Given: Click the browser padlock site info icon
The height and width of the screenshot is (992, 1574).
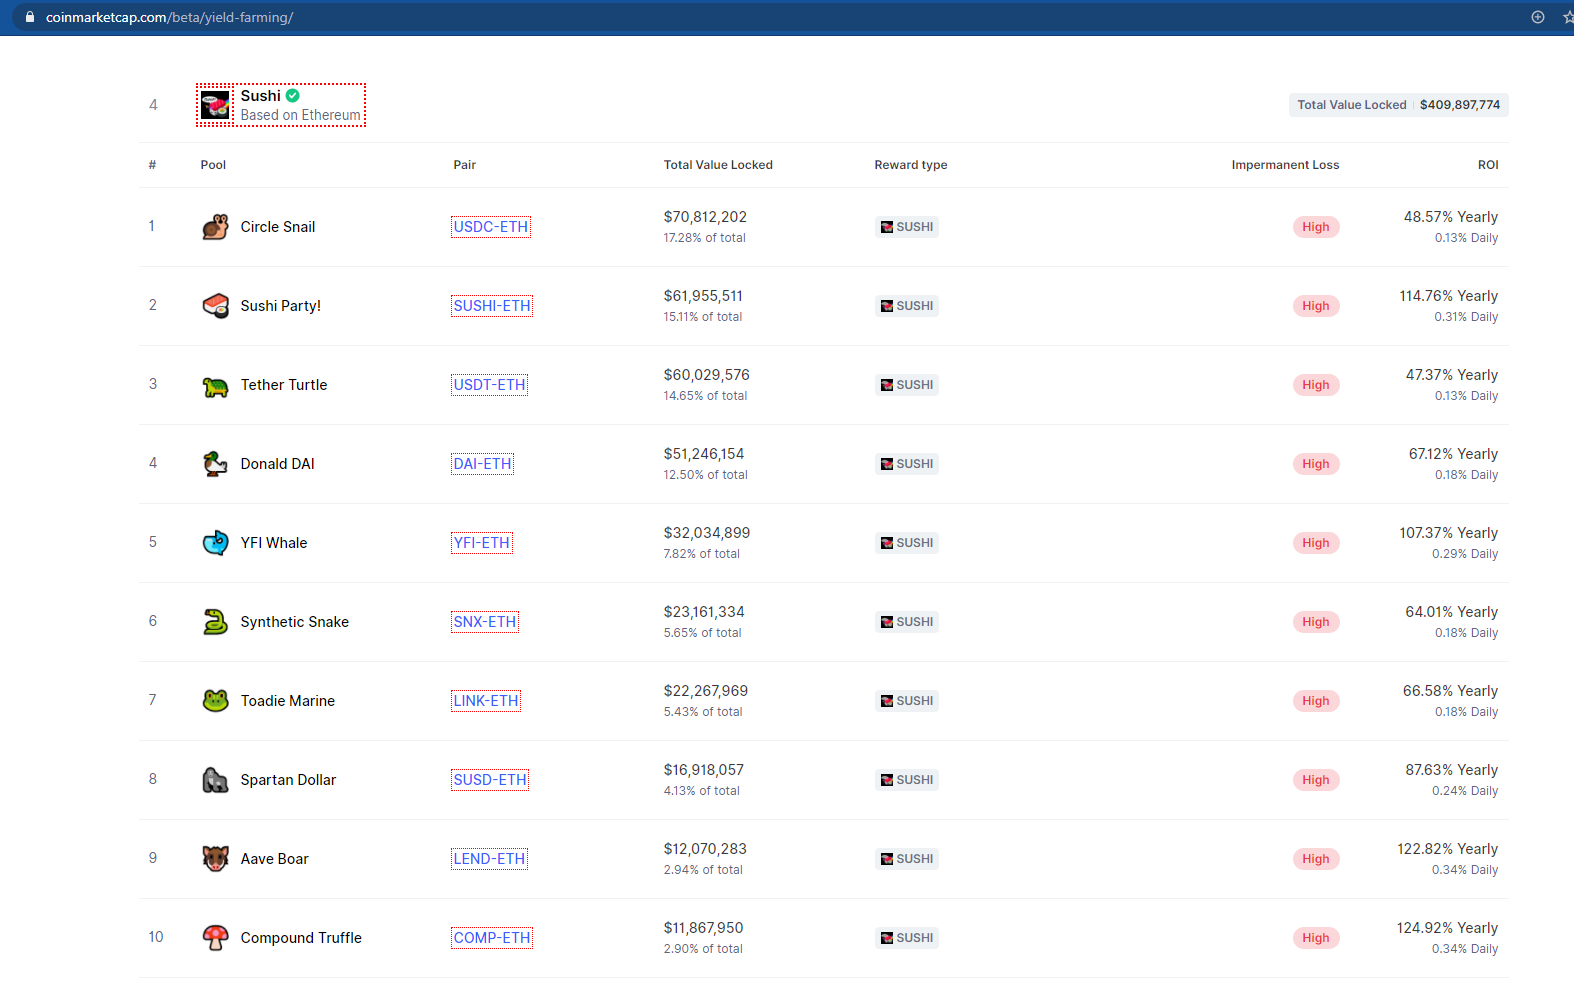Looking at the screenshot, I should [x=30, y=17].
